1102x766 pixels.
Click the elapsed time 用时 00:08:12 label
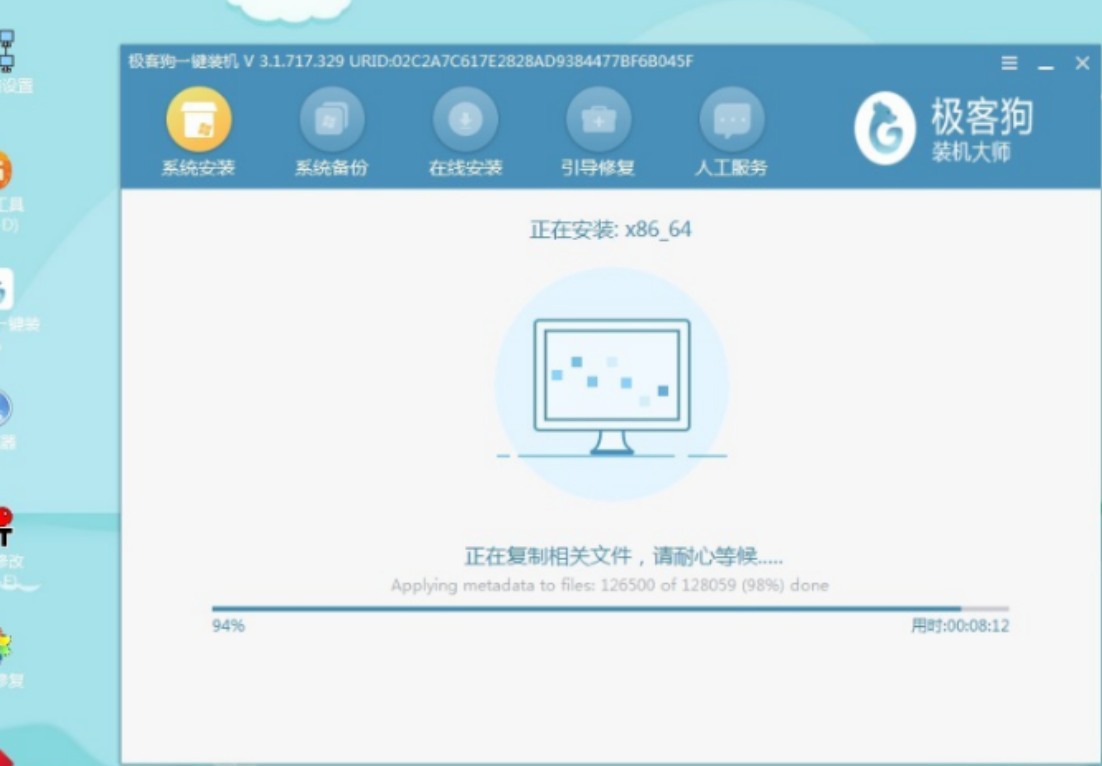959,626
